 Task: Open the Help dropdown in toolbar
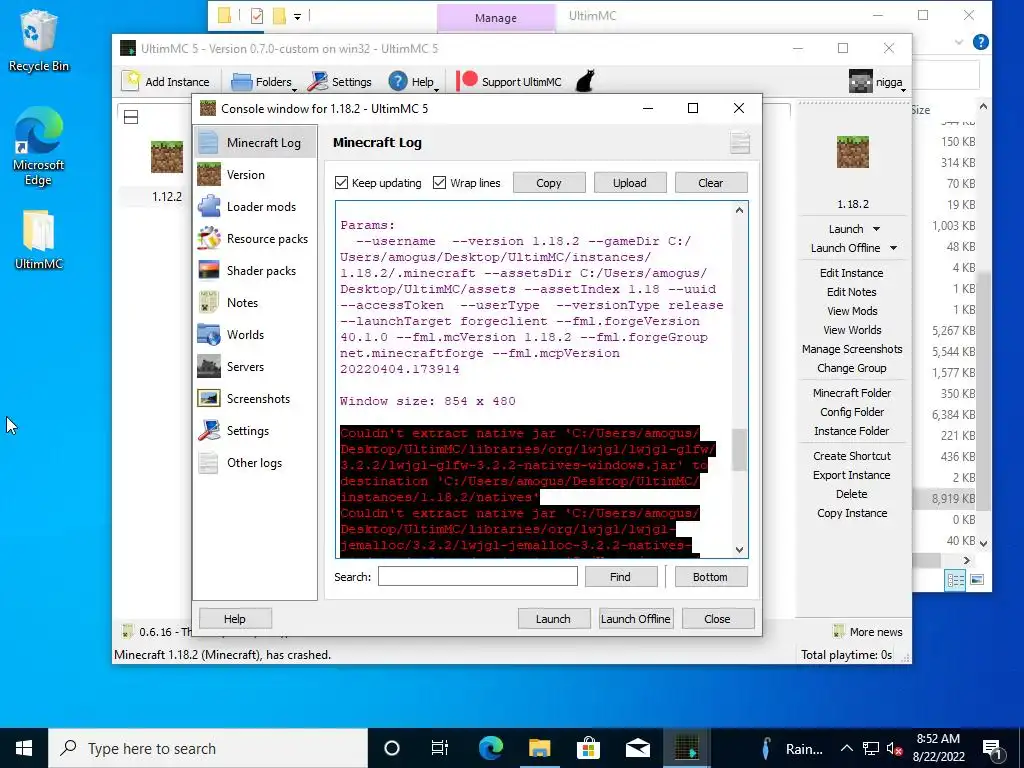click(x=413, y=82)
